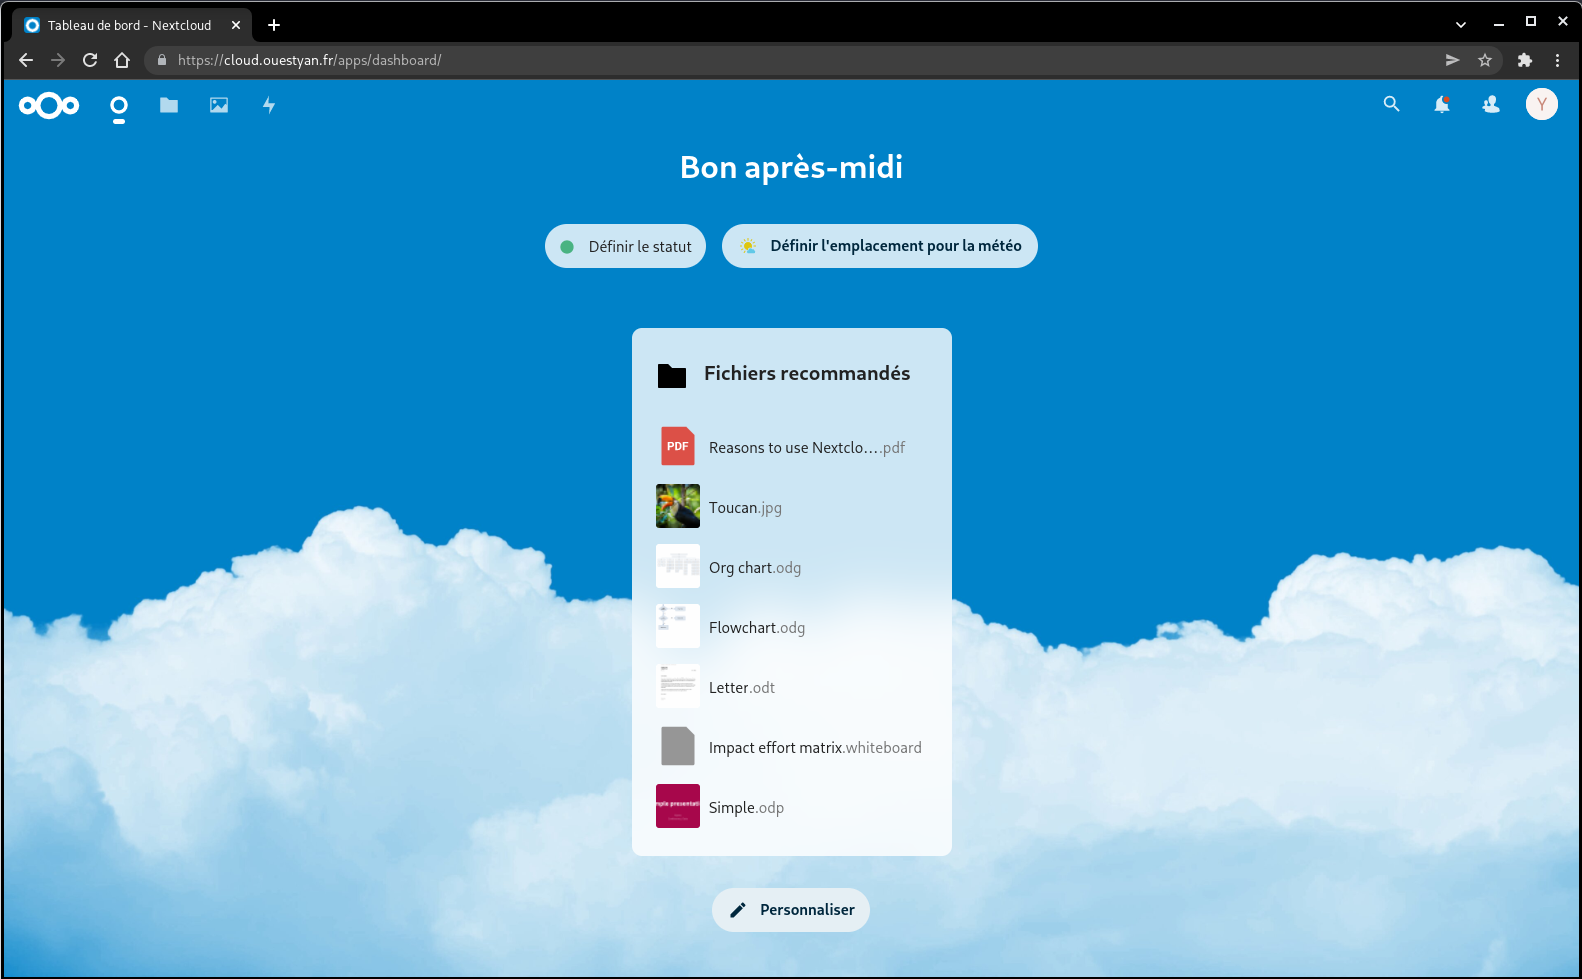Open the Org chart.odg file
Image resolution: width=1582 pixels, height=979 pixels.
[x=754, y=568]
